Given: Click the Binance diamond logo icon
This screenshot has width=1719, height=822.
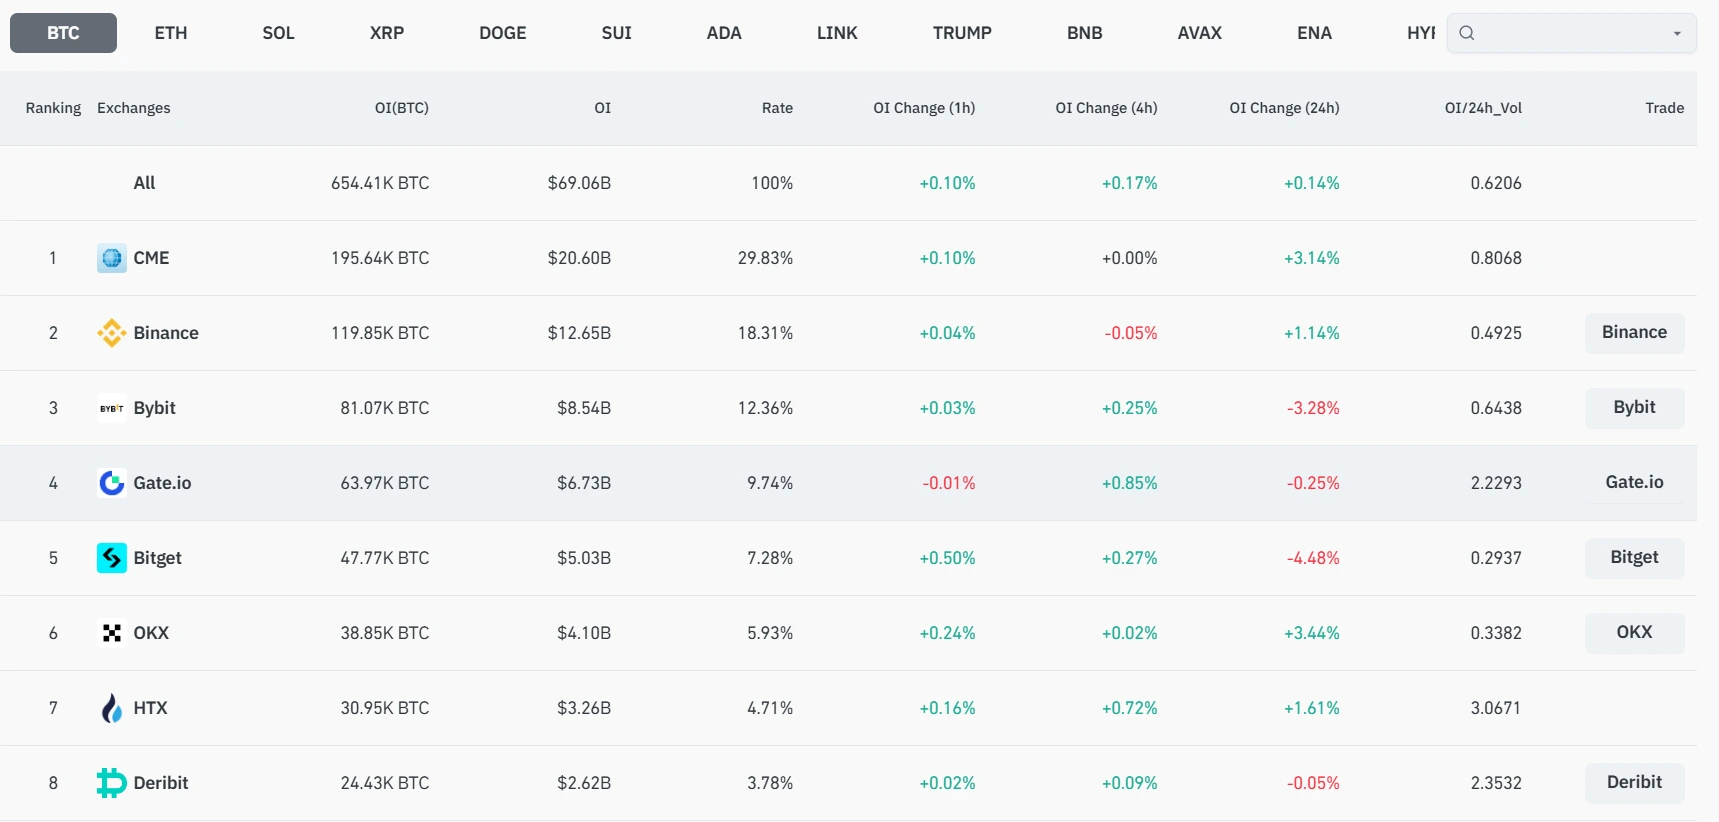Looking at the screenshot, I should pyautogui.click(x=112, y=333).
